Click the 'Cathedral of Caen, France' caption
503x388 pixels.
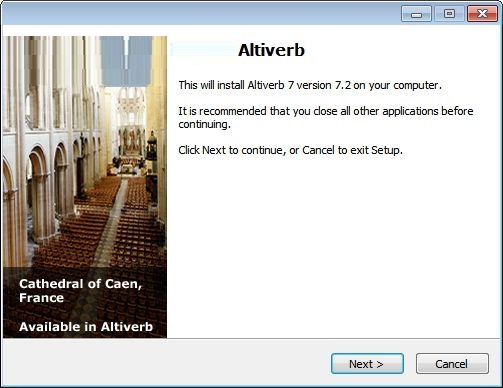[81, 291]
